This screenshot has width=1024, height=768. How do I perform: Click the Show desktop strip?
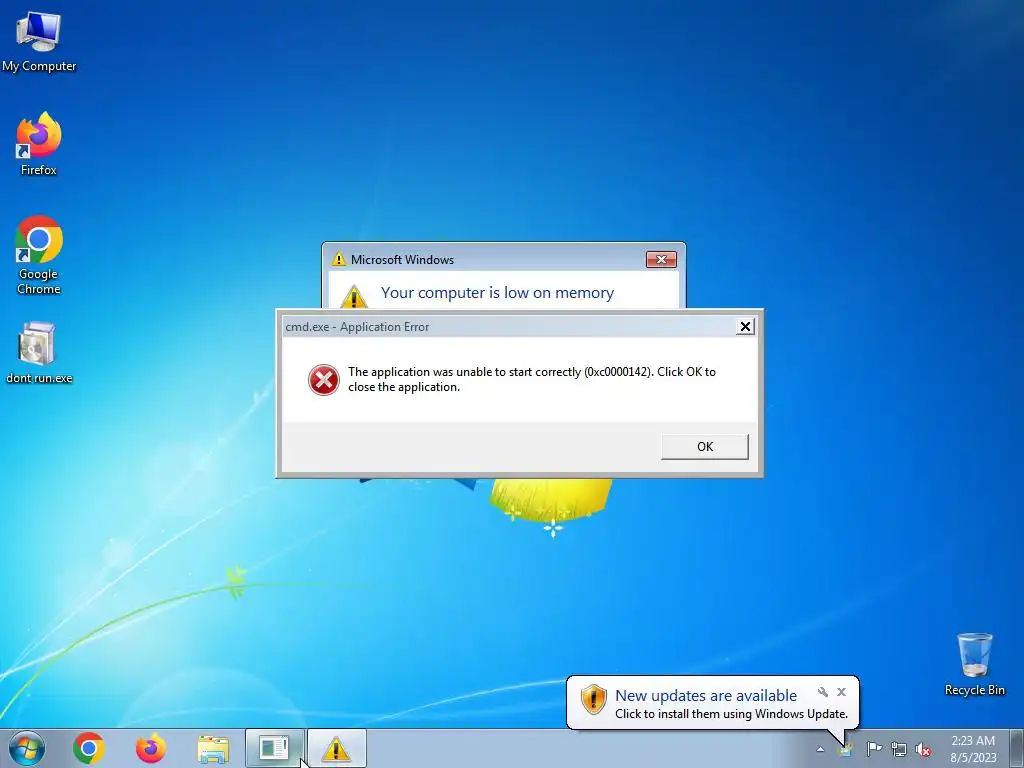1016,748
